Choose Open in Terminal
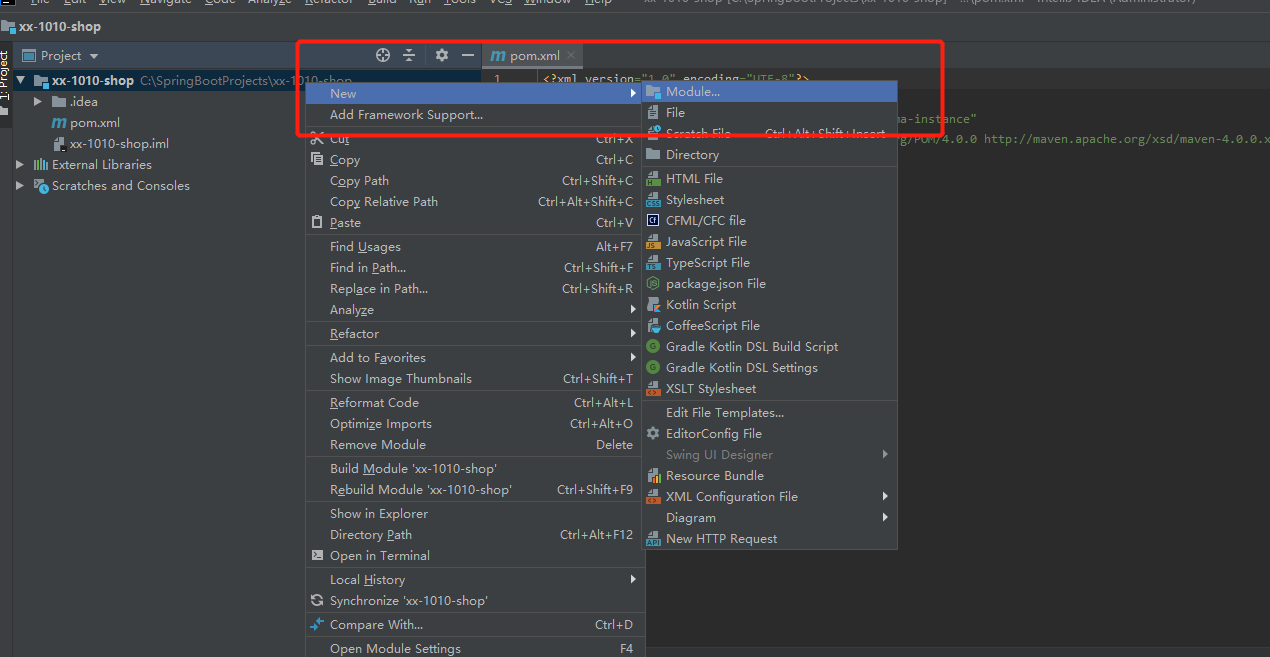This screenshot has width=1270, height=657. 474,555
